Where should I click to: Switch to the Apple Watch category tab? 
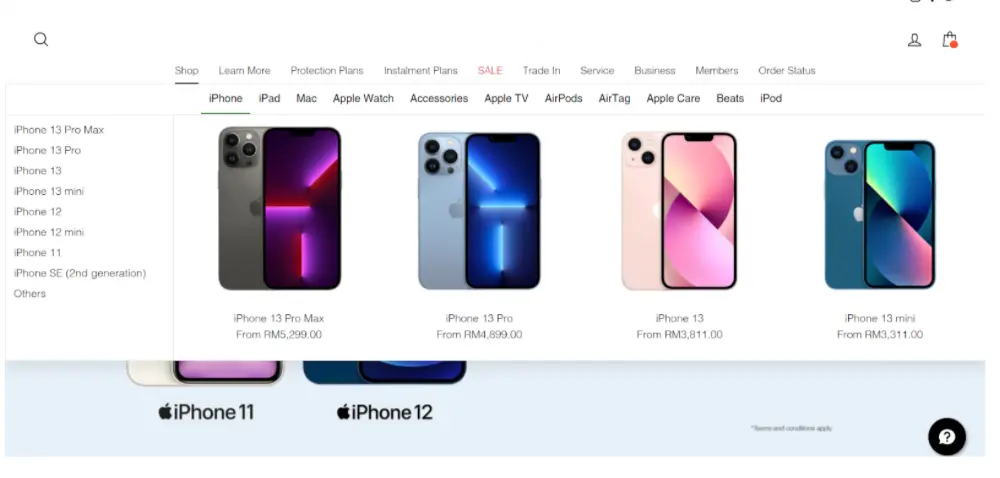363,98
